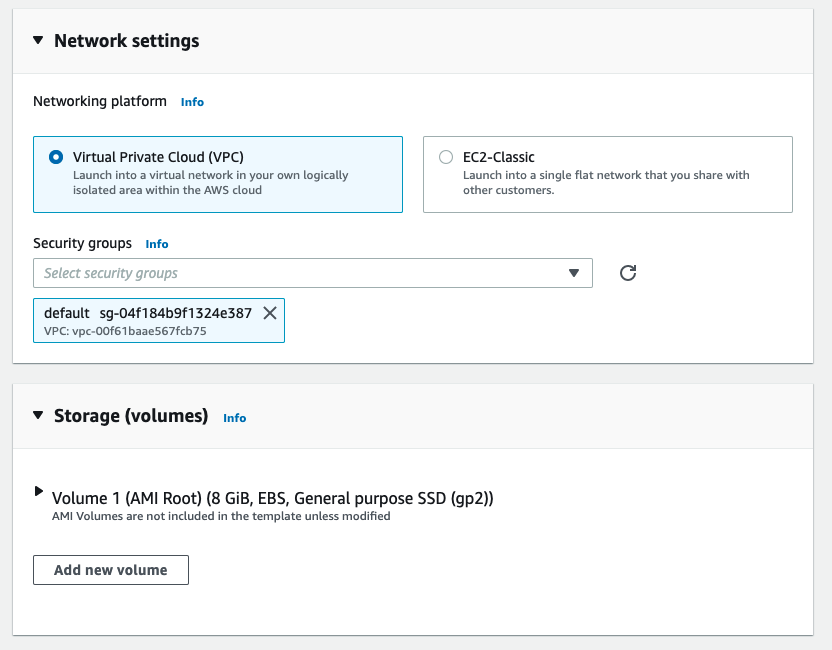
Task: Click the sg-04f184b9f1324e387 group ID
Action: pyautogui.click(x=176, y=313)
